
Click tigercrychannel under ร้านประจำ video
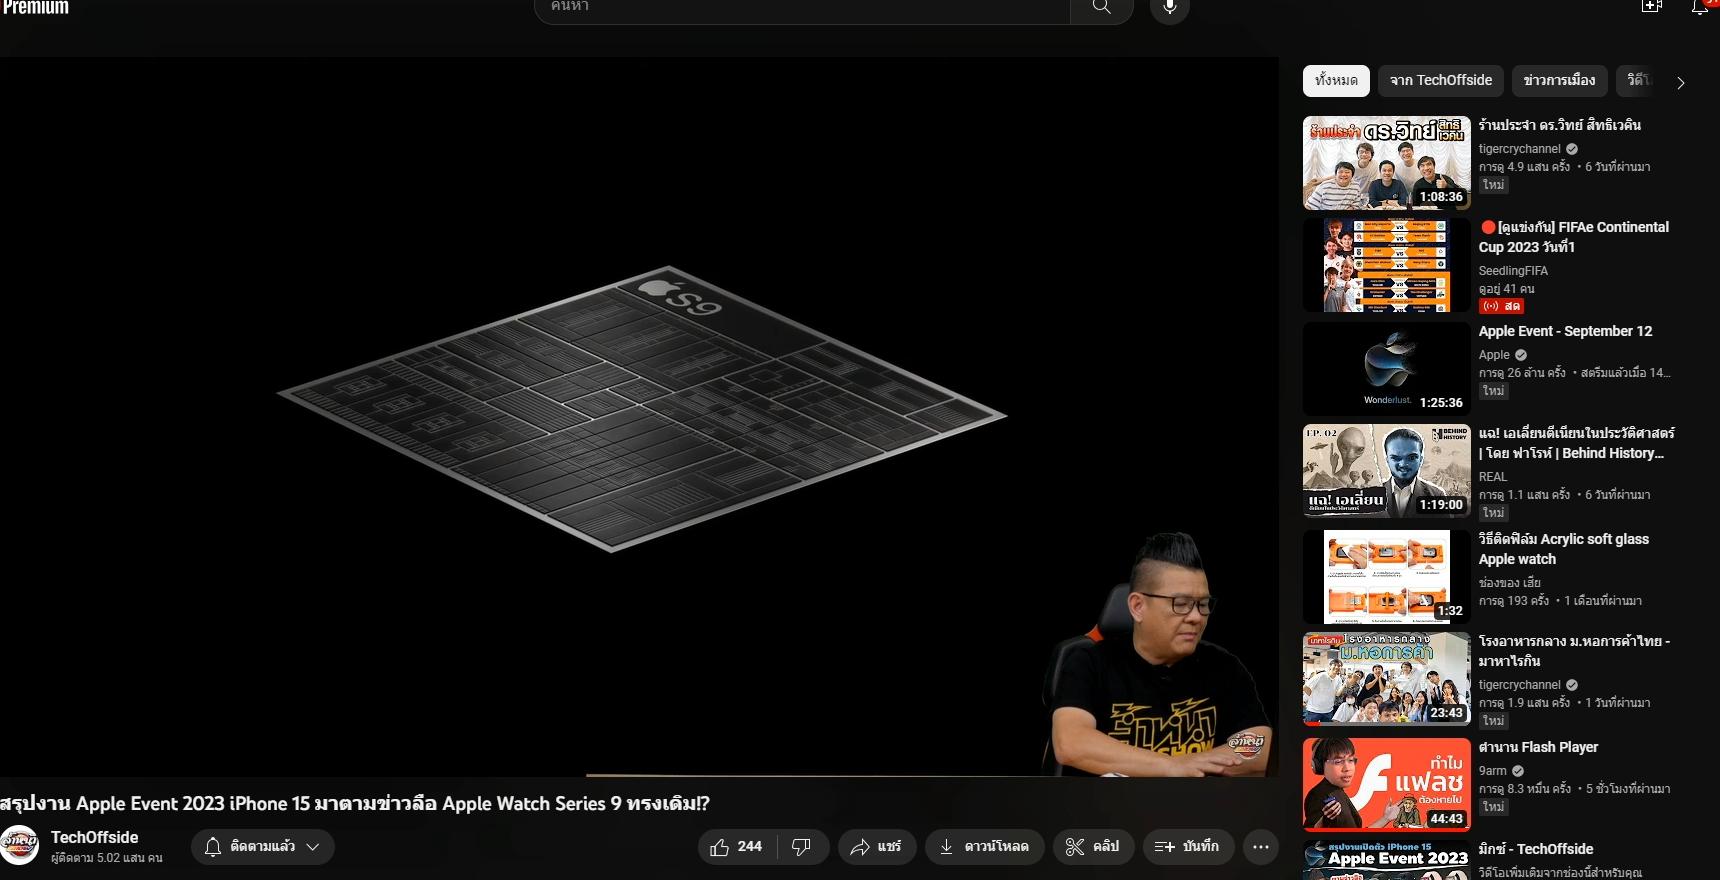(1519, 149)
